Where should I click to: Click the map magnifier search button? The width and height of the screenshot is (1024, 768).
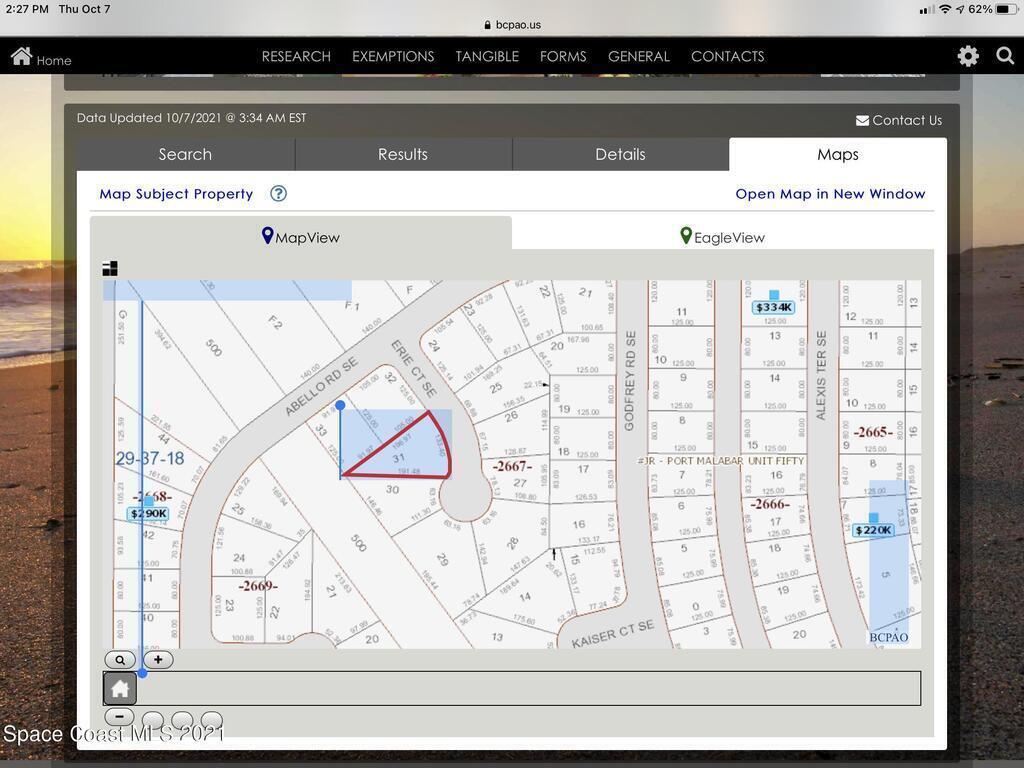(x=120, y=660)
